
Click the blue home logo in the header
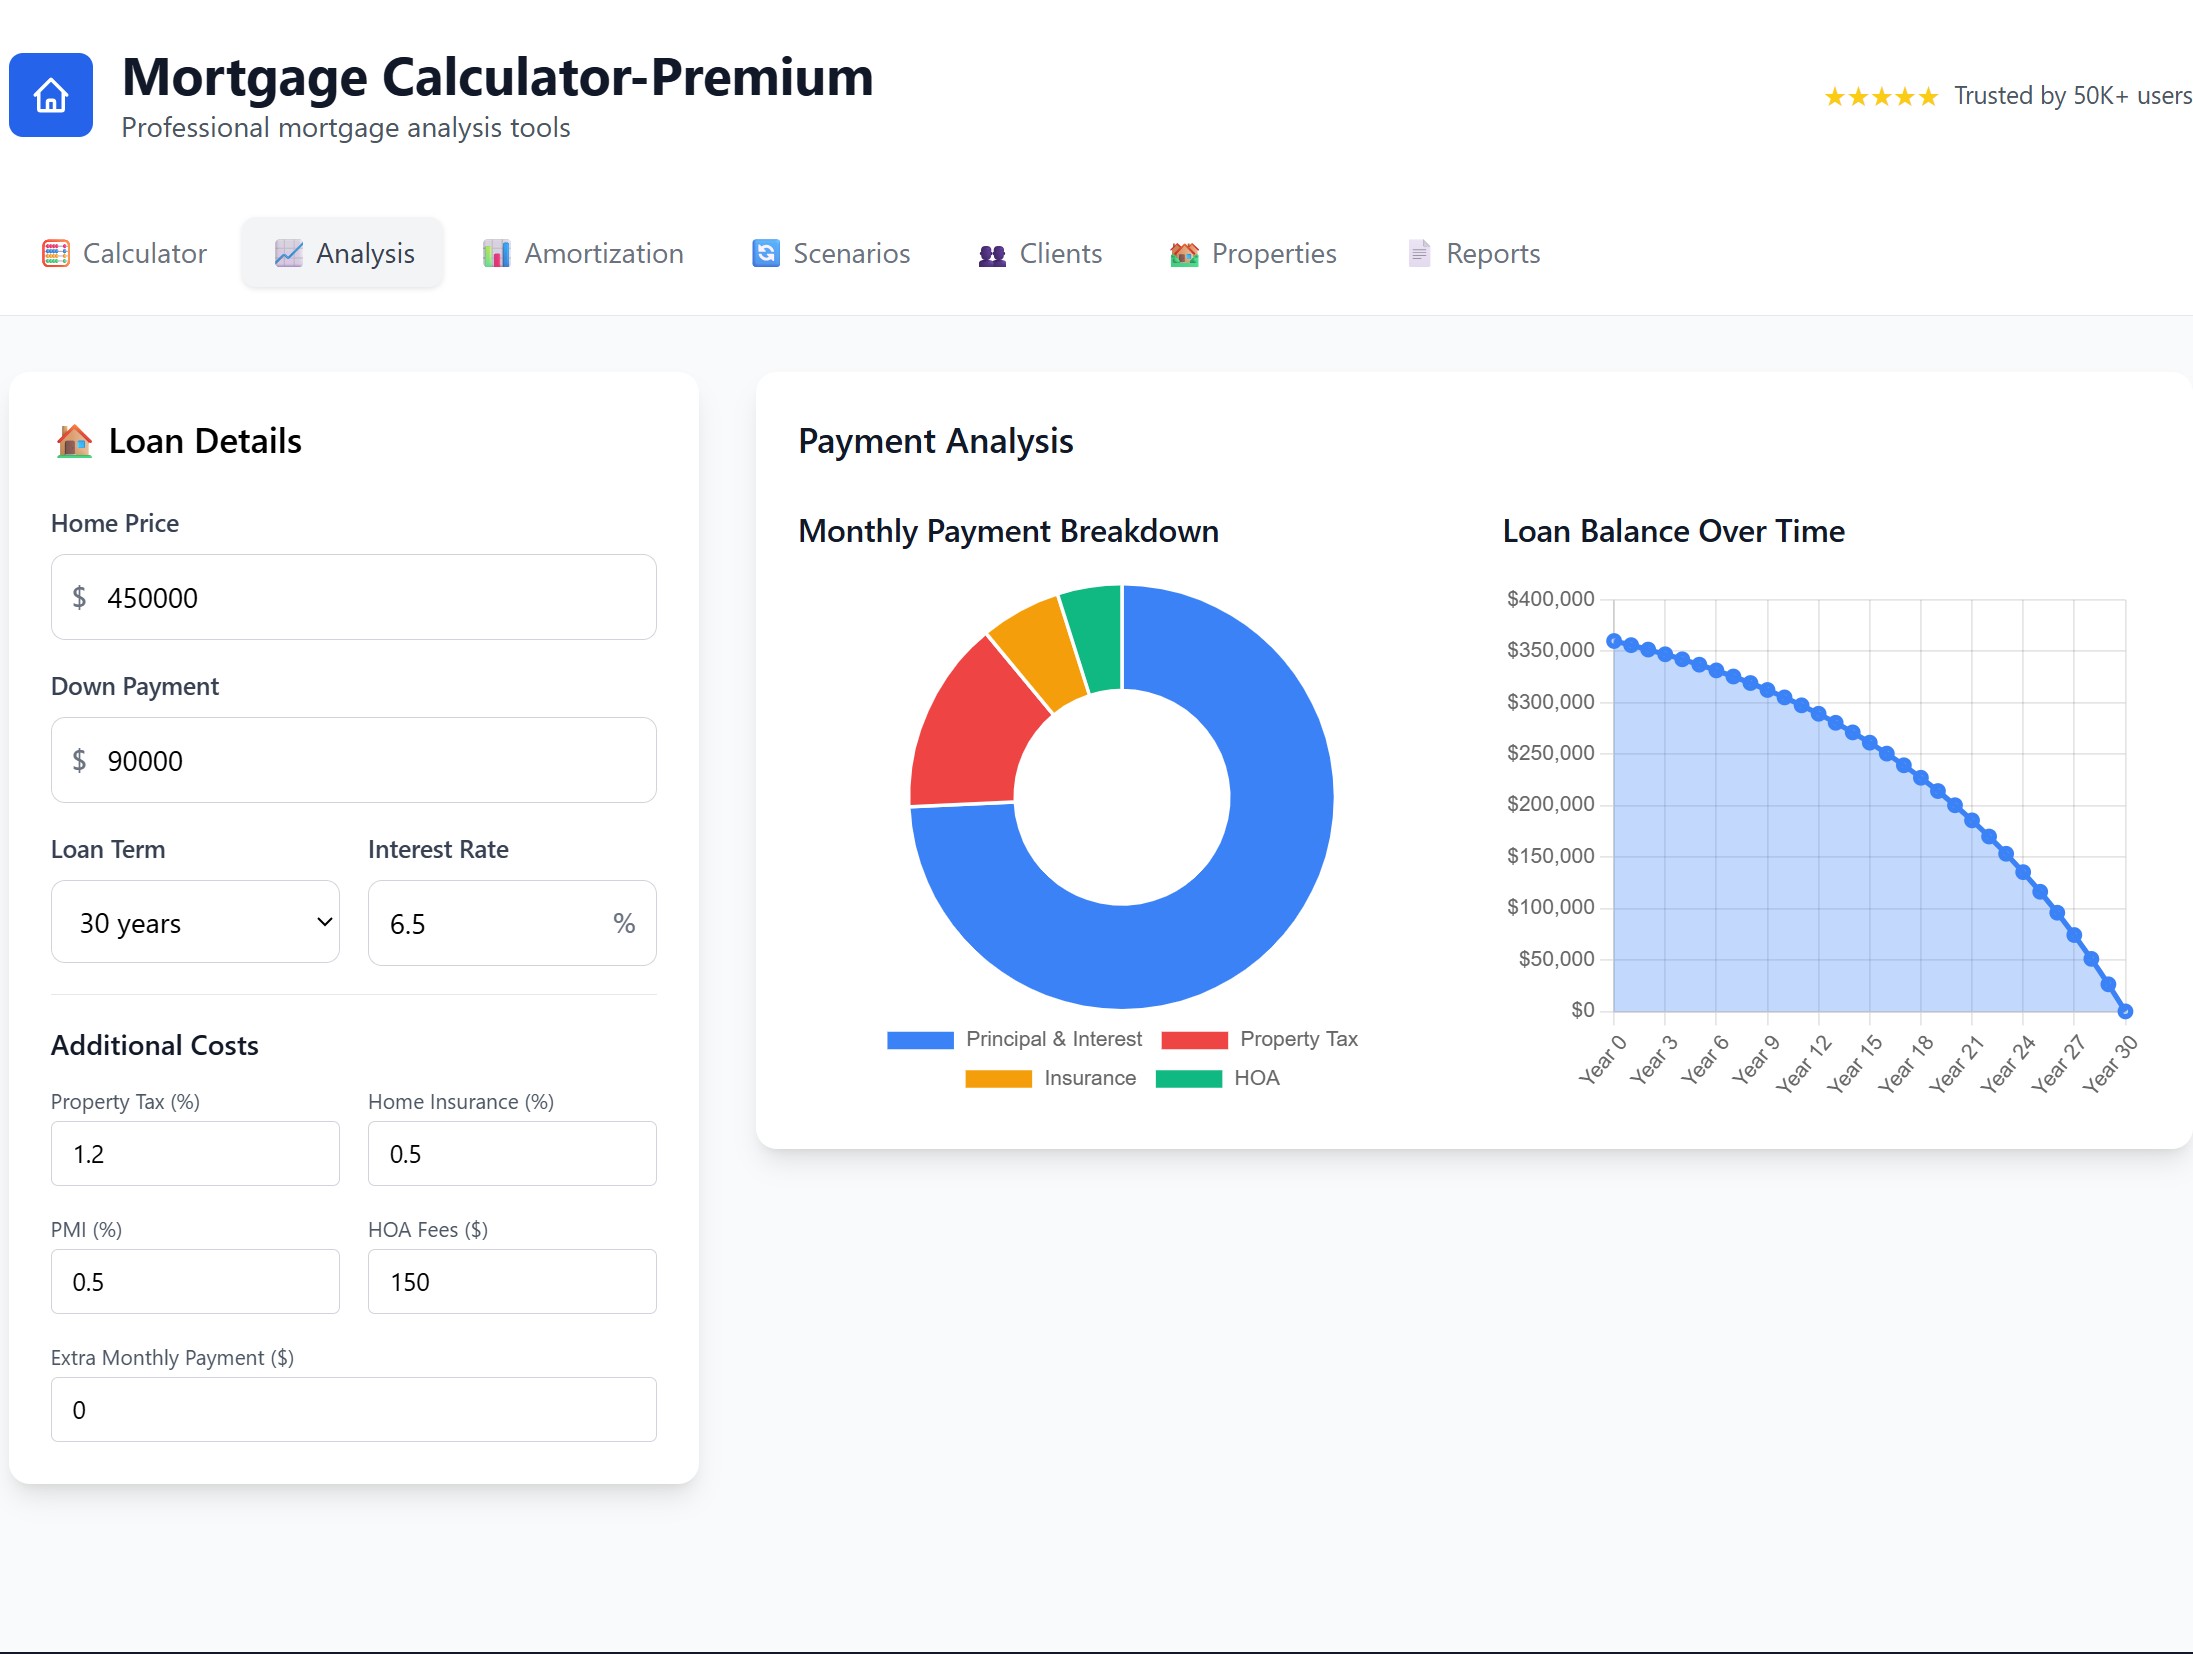click(x=50, y=95)
